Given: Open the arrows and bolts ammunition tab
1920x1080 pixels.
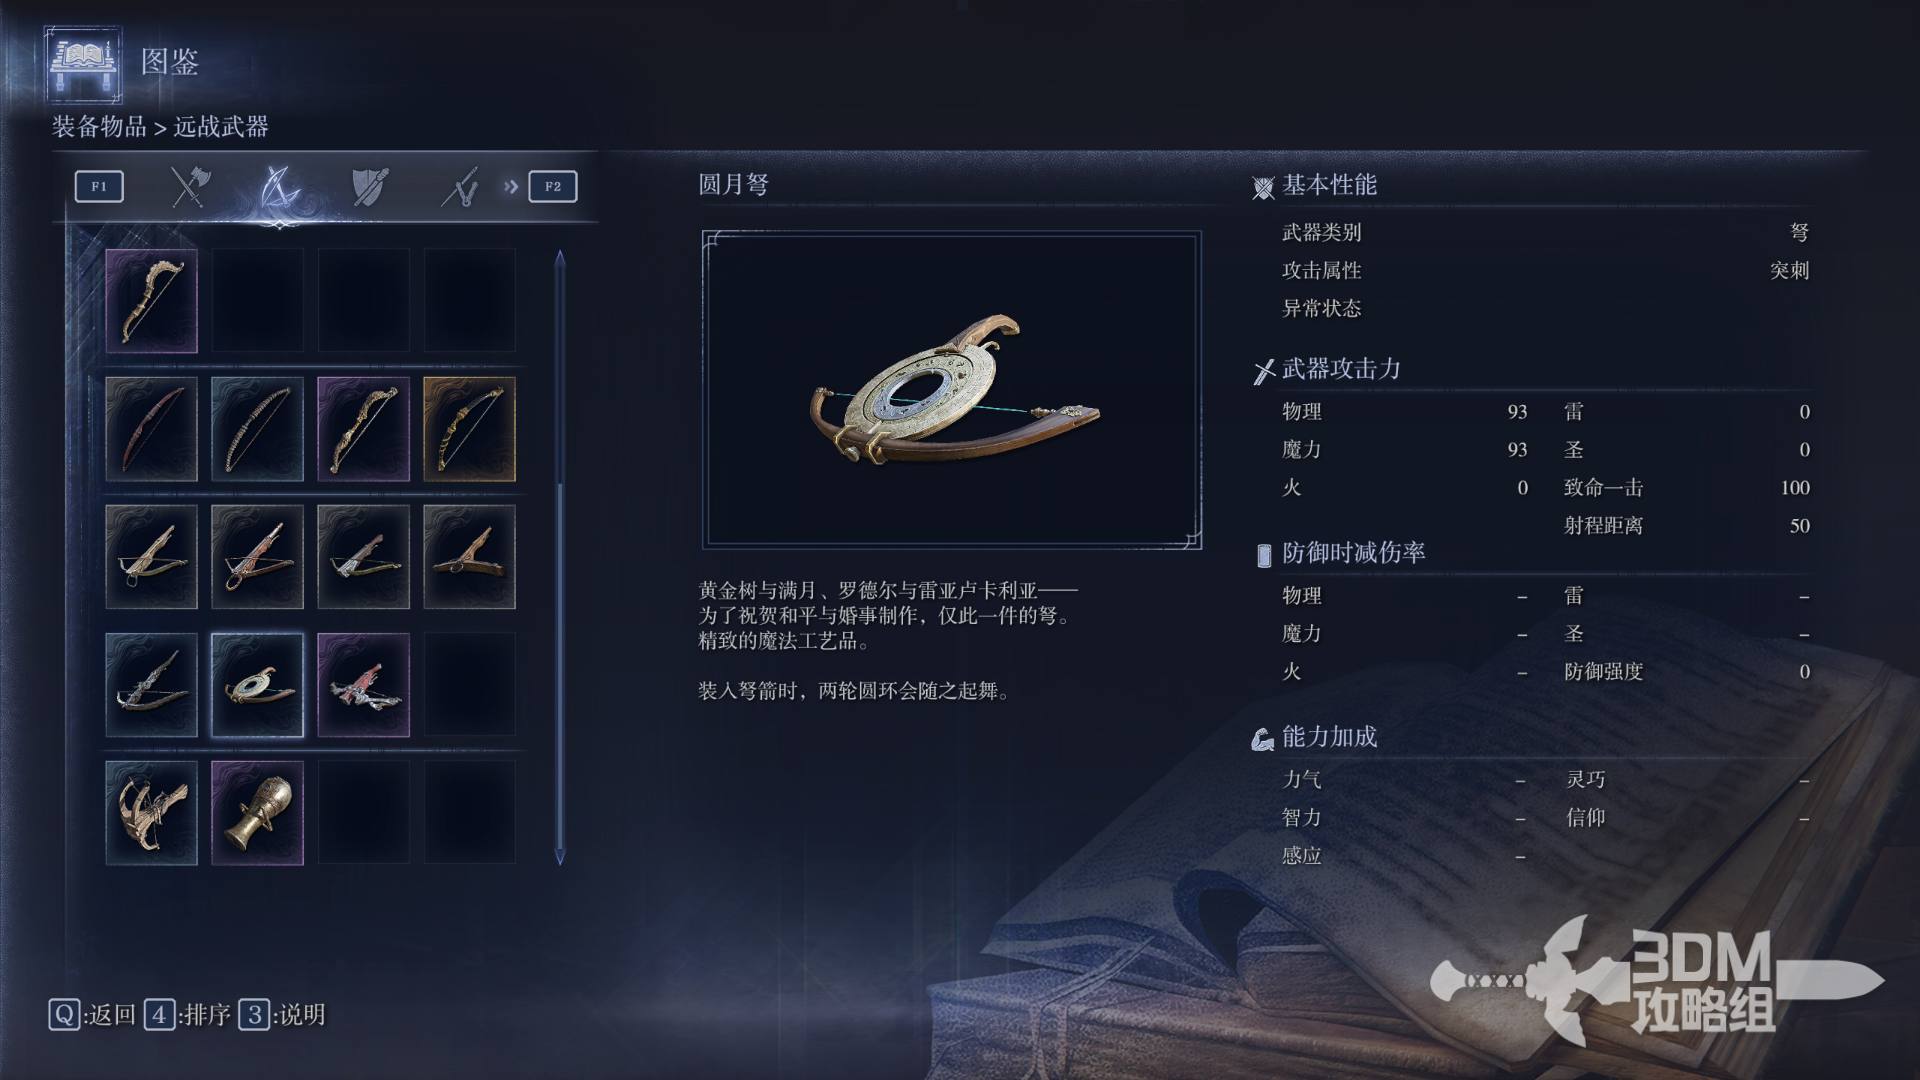Looking at the screenshot, I should 460,187.
